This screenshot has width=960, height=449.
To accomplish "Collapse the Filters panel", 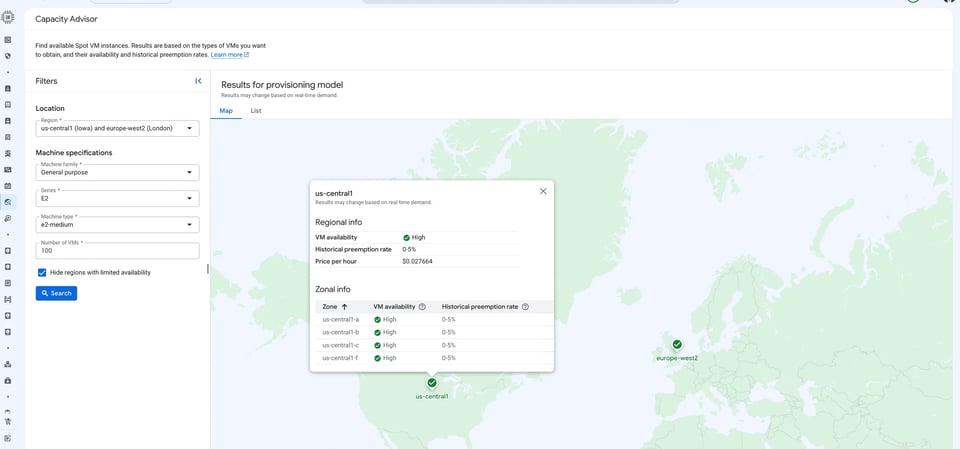I will tap(198, 81).
